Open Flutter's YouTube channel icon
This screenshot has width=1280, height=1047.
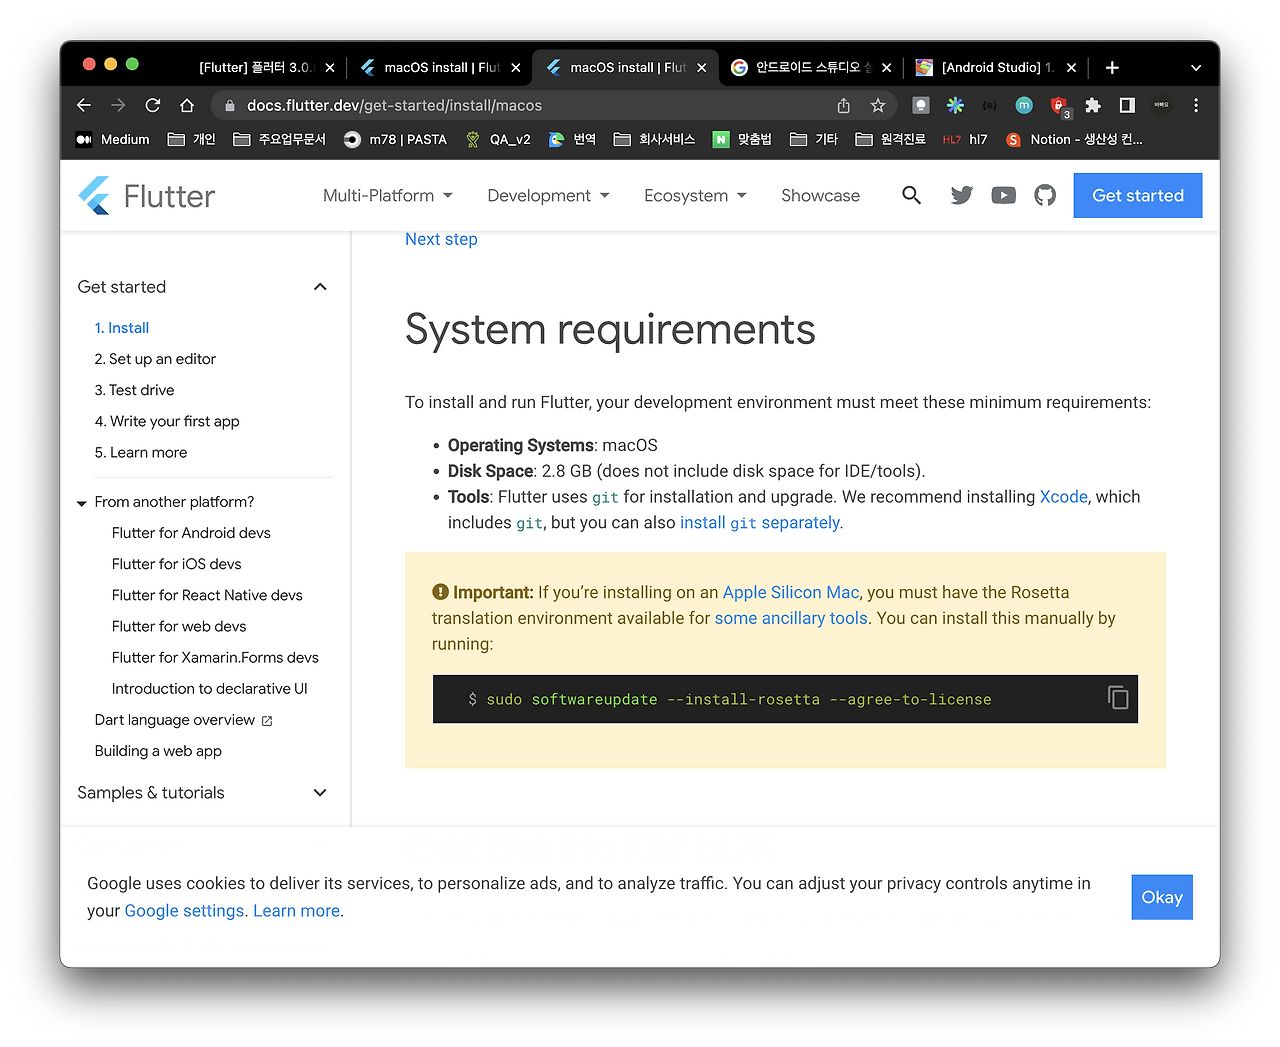1004,195
